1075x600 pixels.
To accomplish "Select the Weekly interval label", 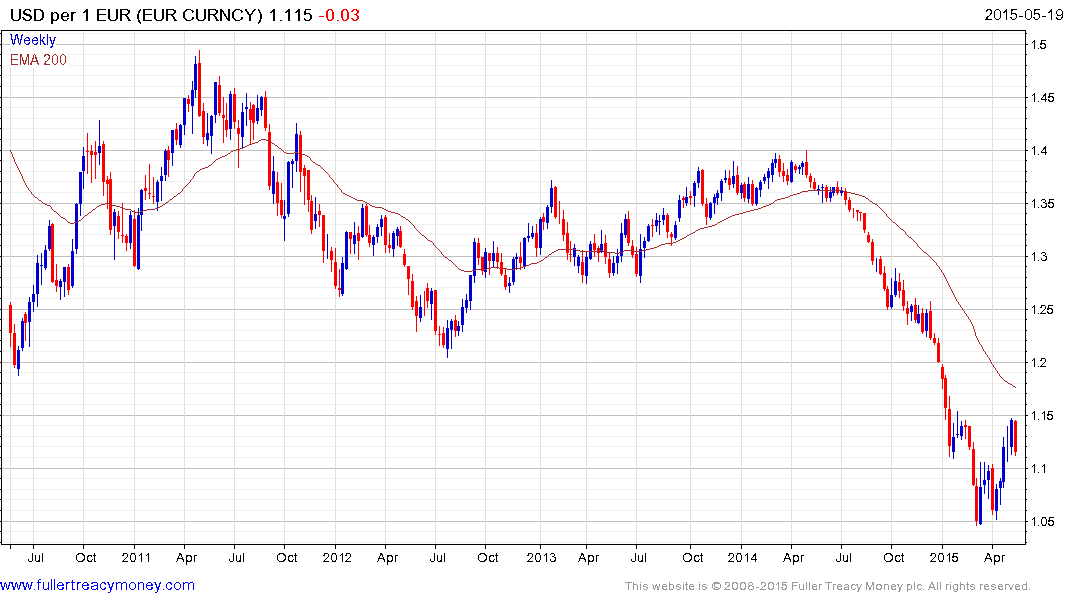I will click(x=33, y=40).
